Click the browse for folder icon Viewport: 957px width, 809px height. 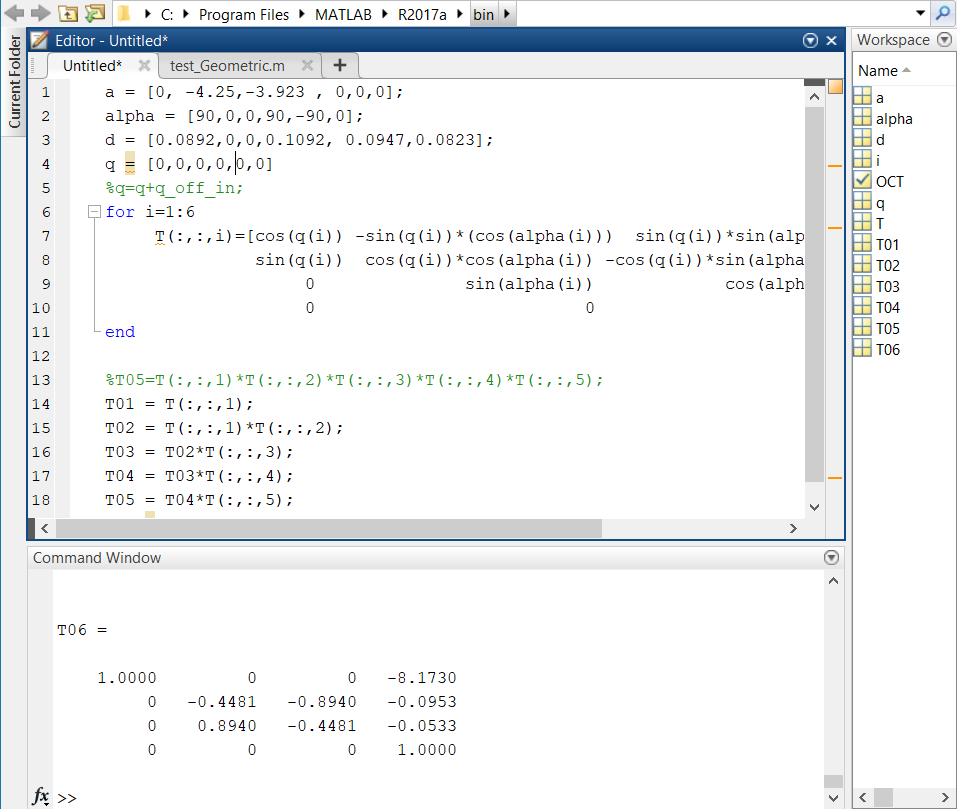point(94,14)
